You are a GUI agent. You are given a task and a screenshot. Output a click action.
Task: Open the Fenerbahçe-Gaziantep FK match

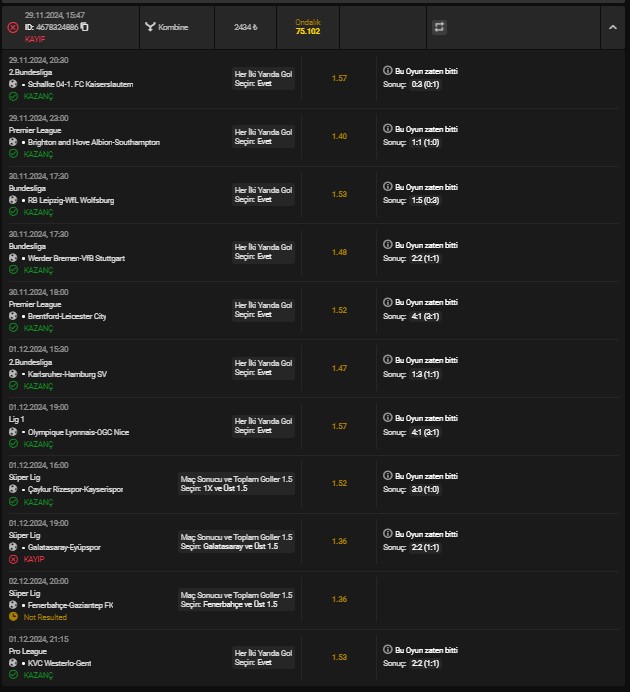pyautogui.click(x=70, y=605)
